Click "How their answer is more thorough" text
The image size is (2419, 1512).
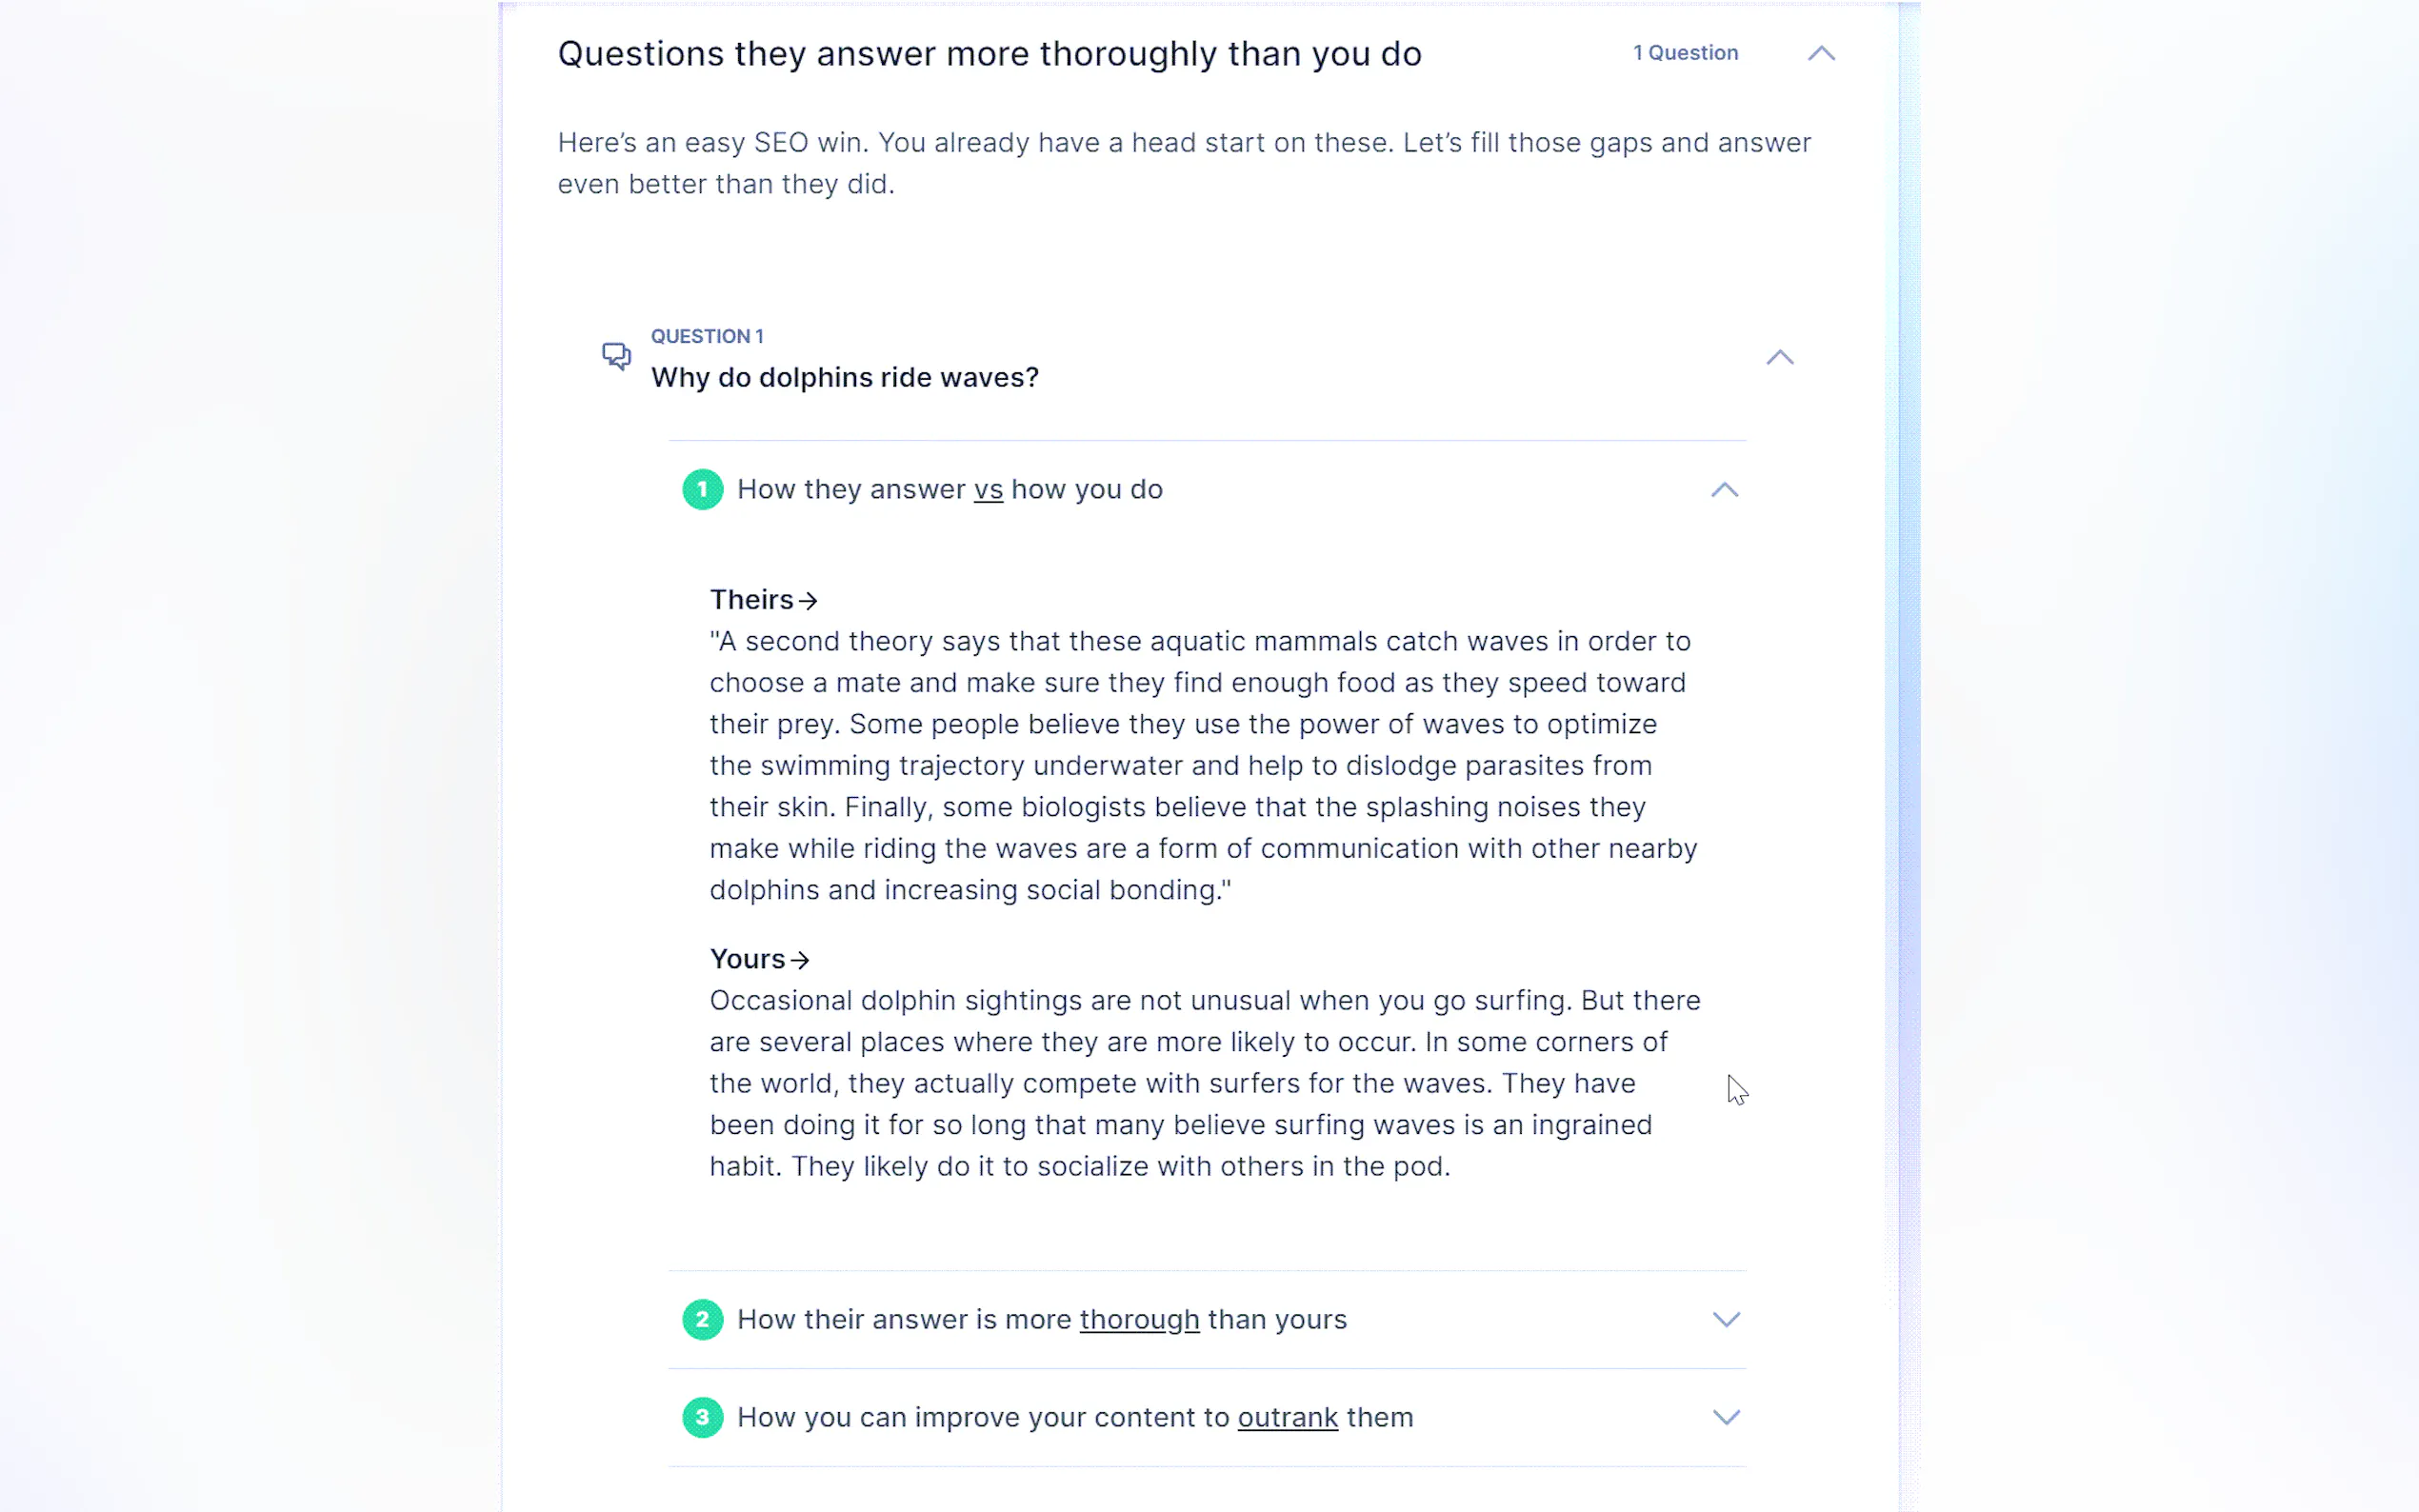(x=1041, y=1319)
